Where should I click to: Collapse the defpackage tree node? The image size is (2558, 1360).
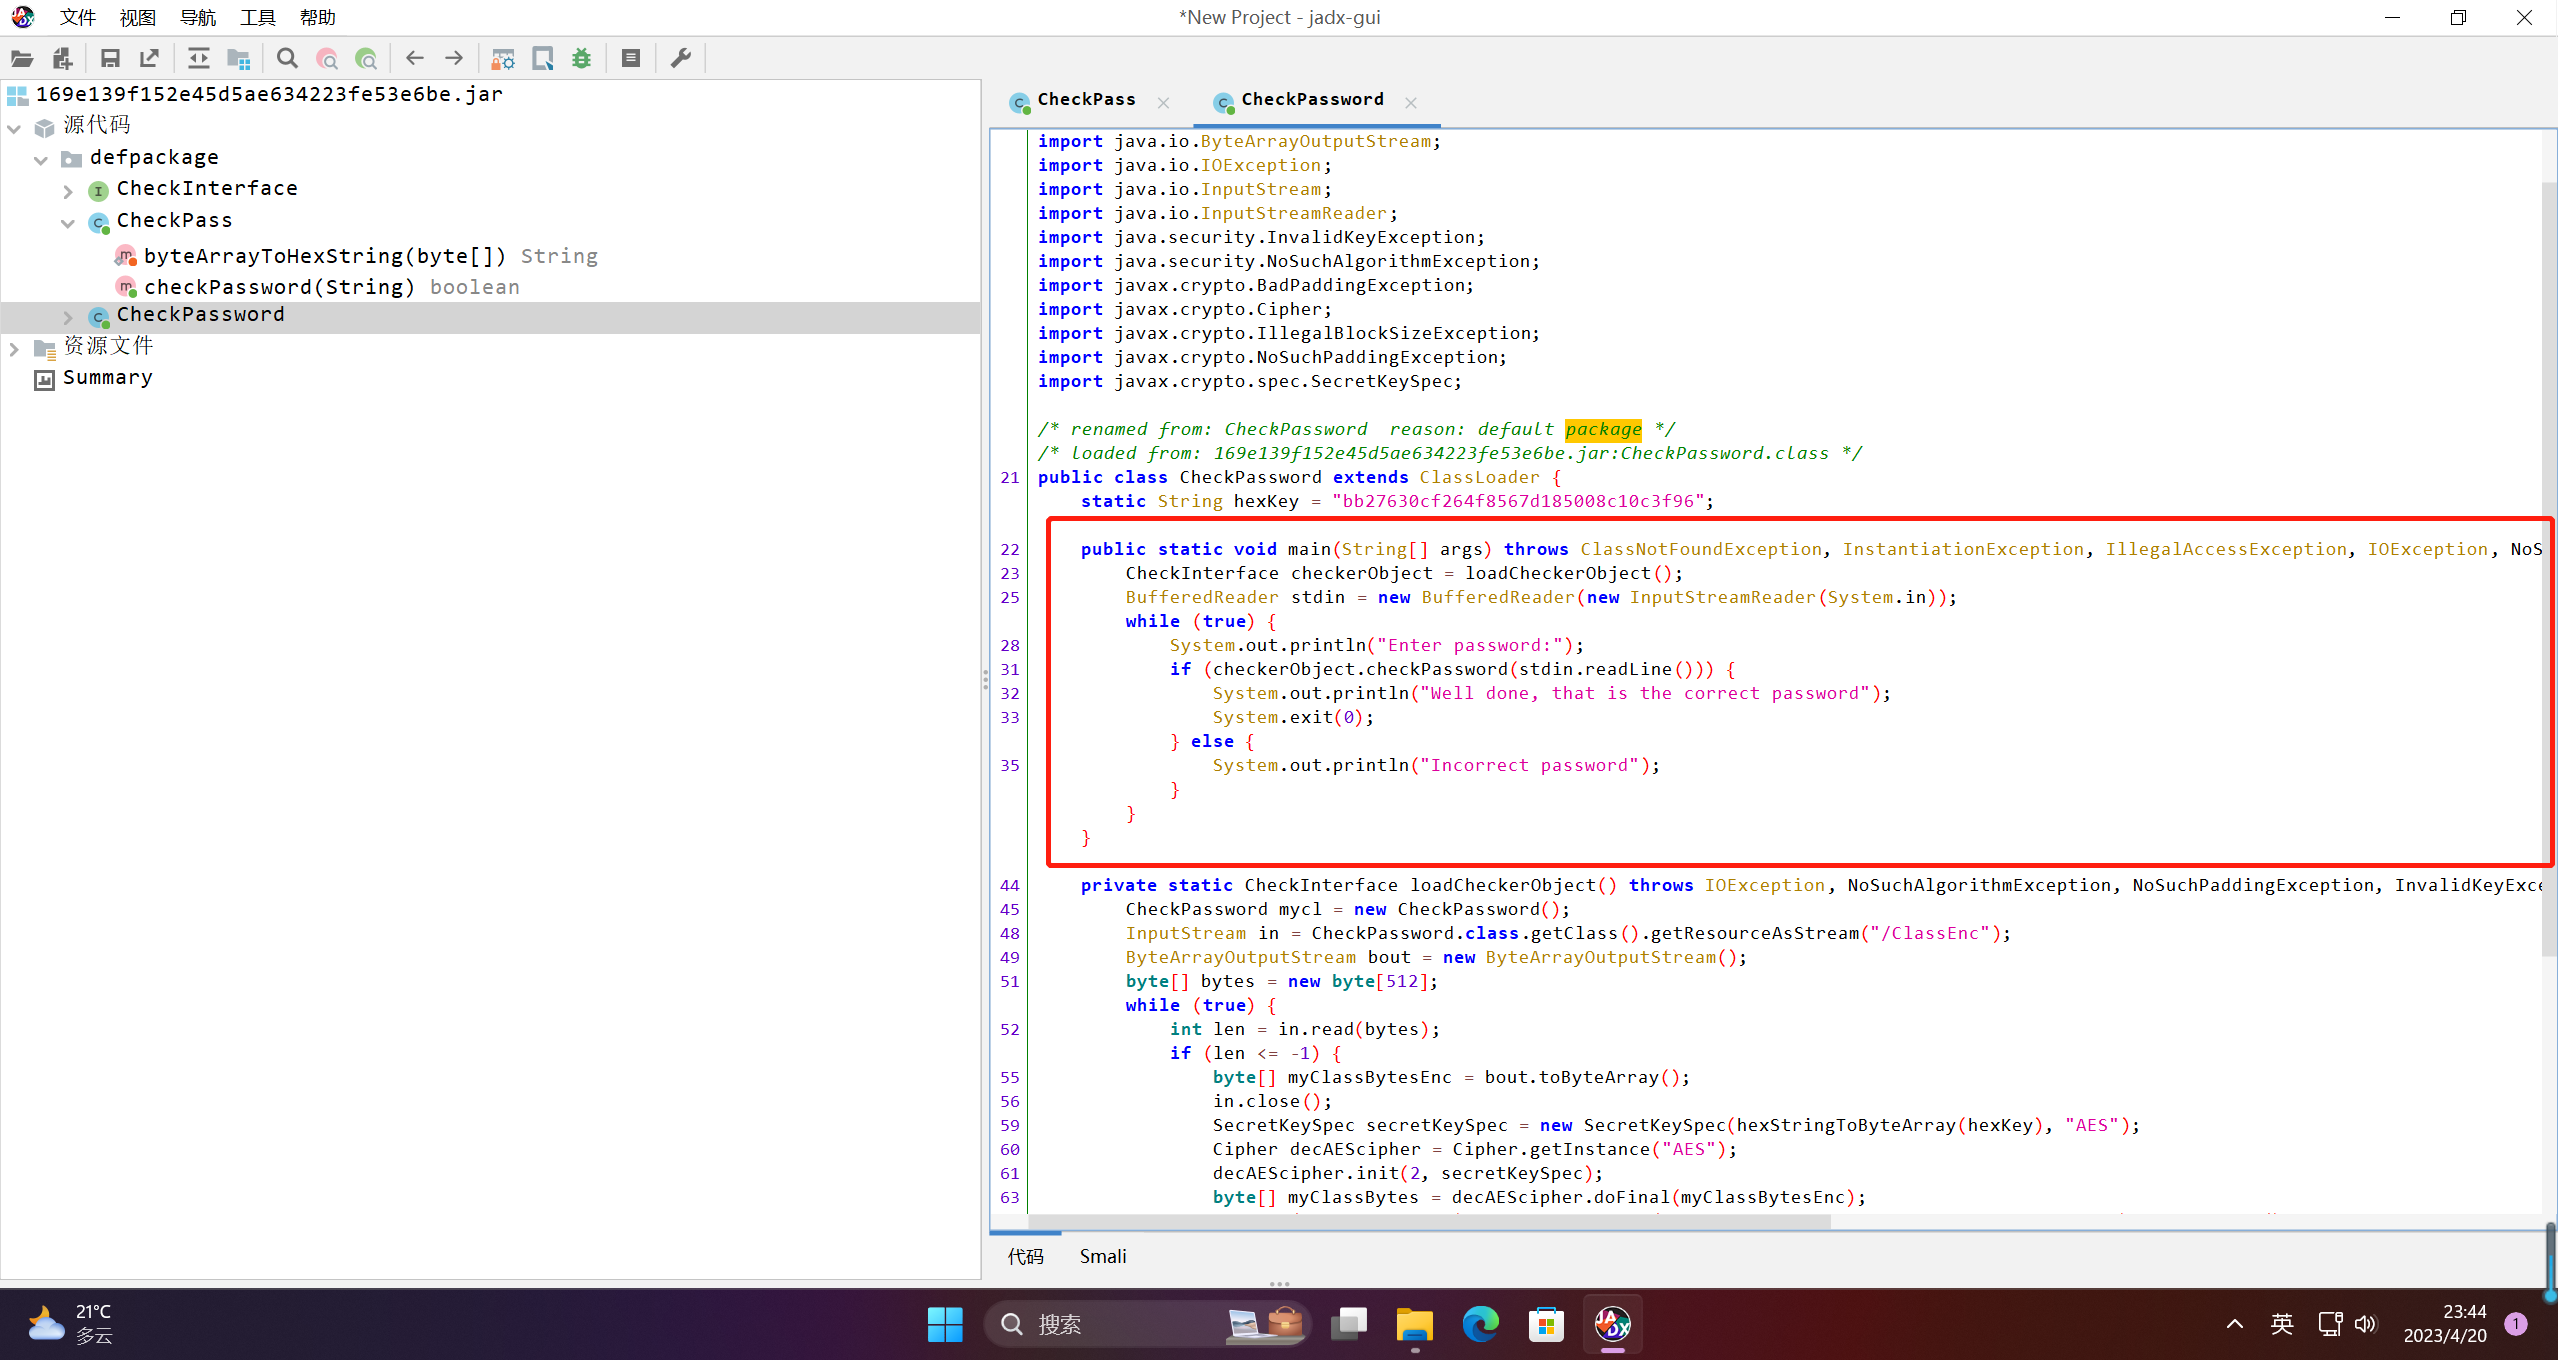(x=41, y=159)
